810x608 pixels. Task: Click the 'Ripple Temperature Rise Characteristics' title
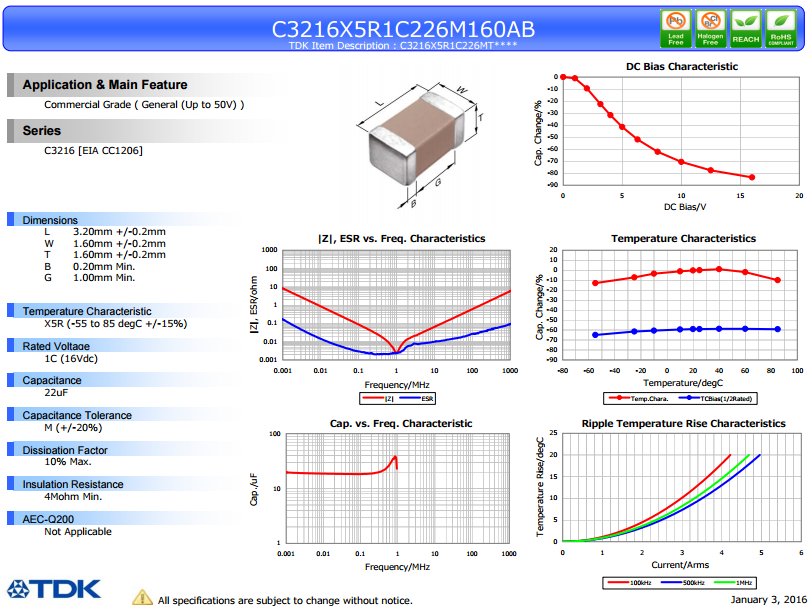coord(683,424)
